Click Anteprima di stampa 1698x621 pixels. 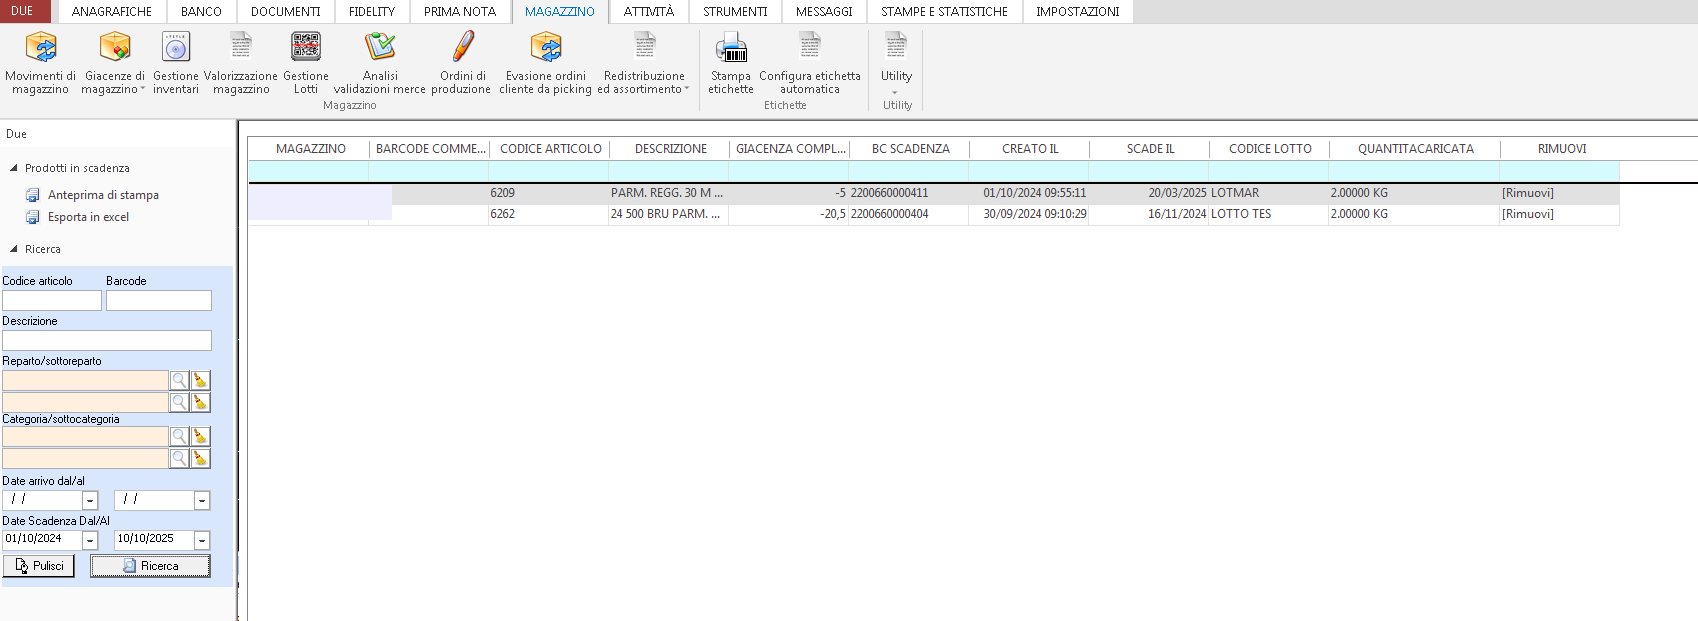click(103, 195)
